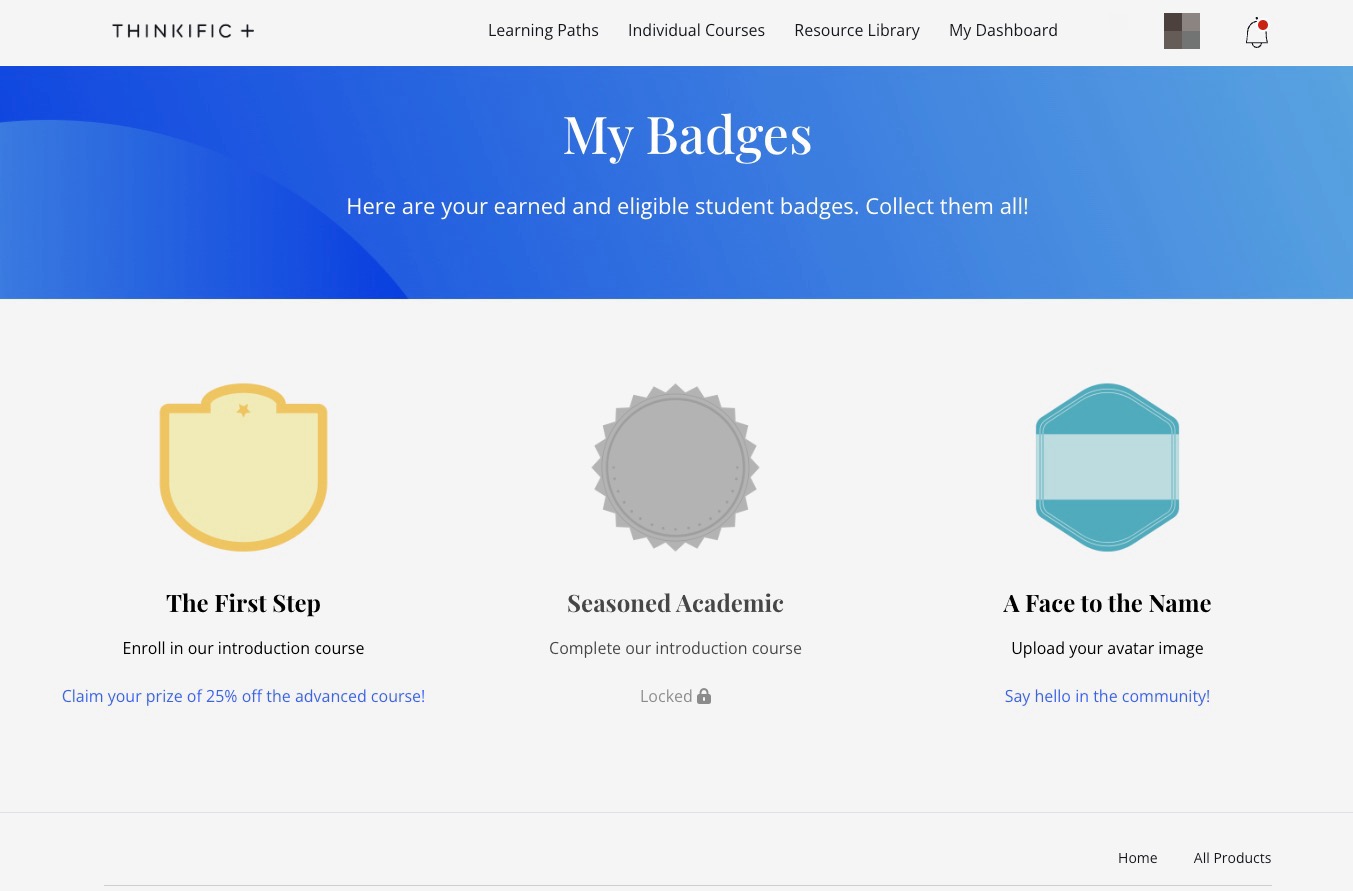Browse the Resource Library
This screenshot has height=891, width=1353.
coord(857,30)
